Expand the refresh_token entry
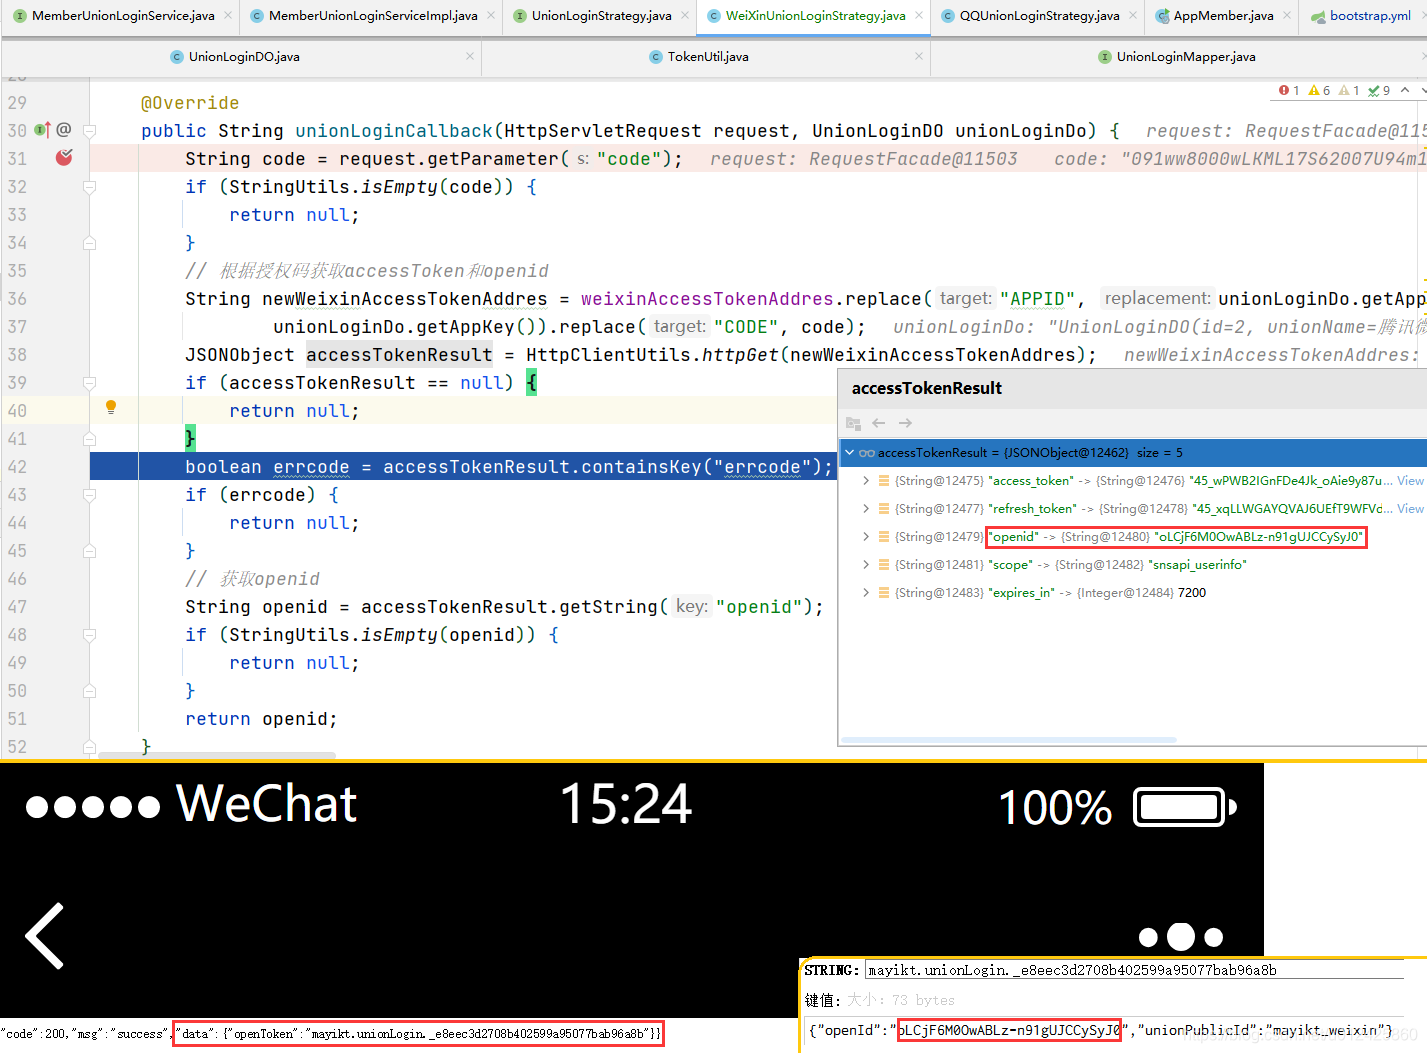1427x1053 pixels. point(866,509)
